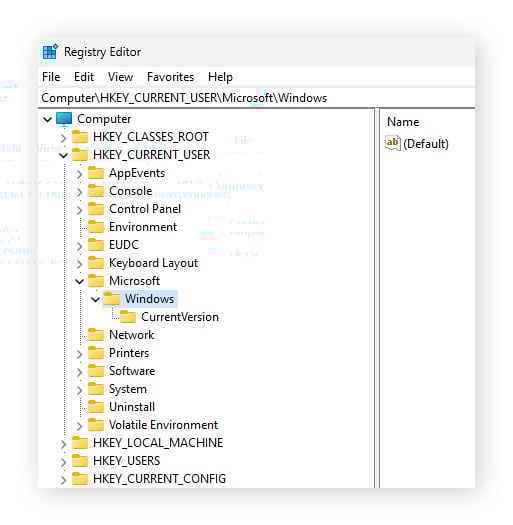Click the Registry Editor app icon

tap(50, 52)
